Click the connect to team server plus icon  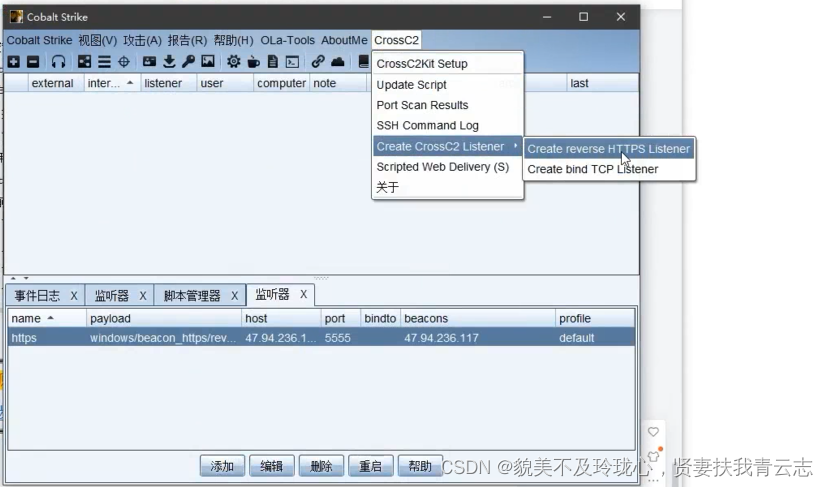(x=14, y=62)
